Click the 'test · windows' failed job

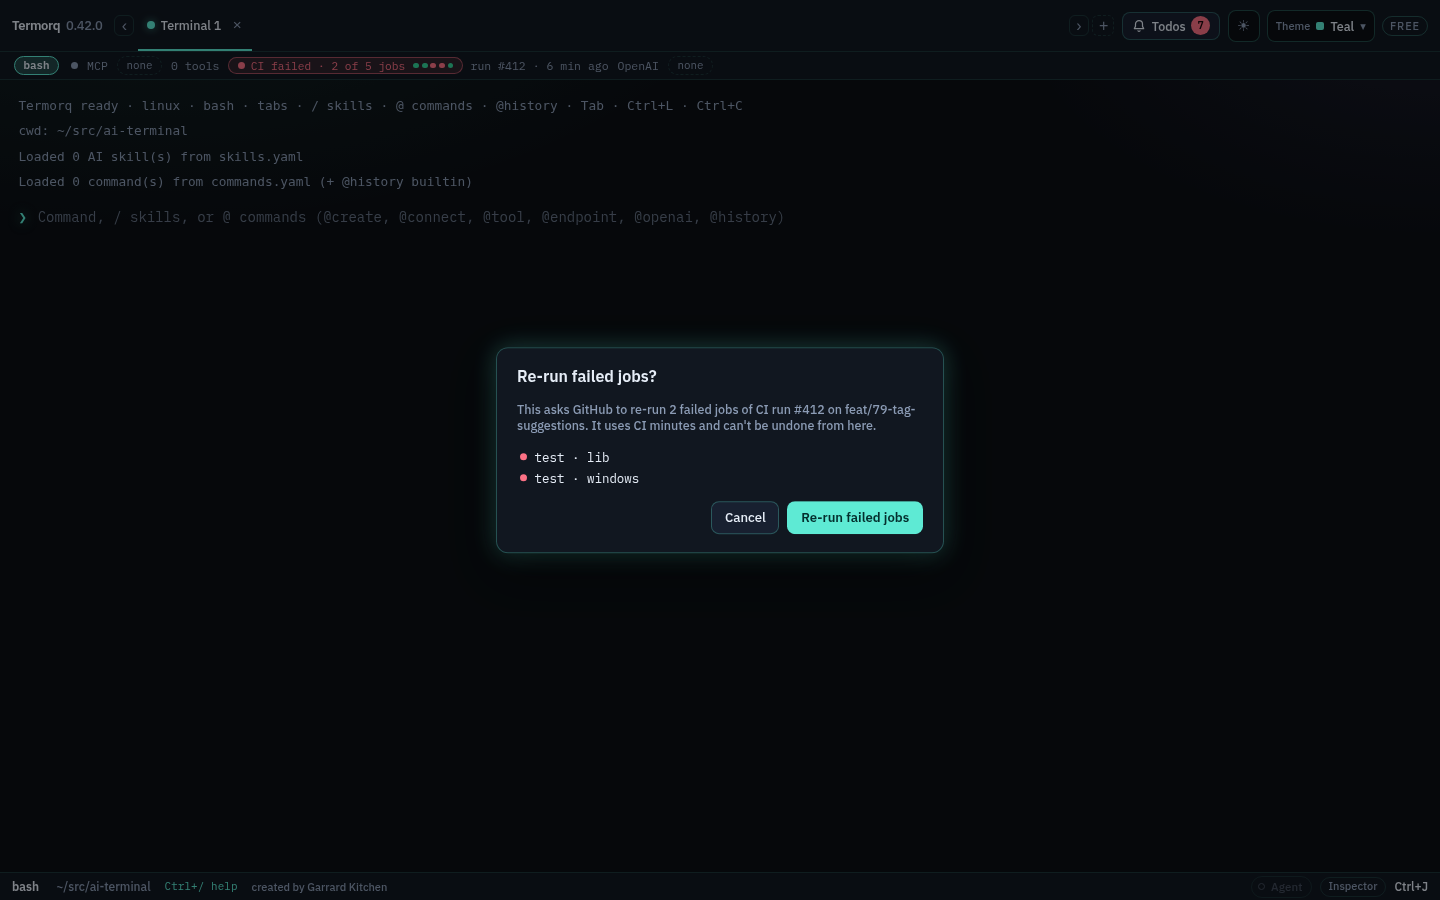click(579, 478)
